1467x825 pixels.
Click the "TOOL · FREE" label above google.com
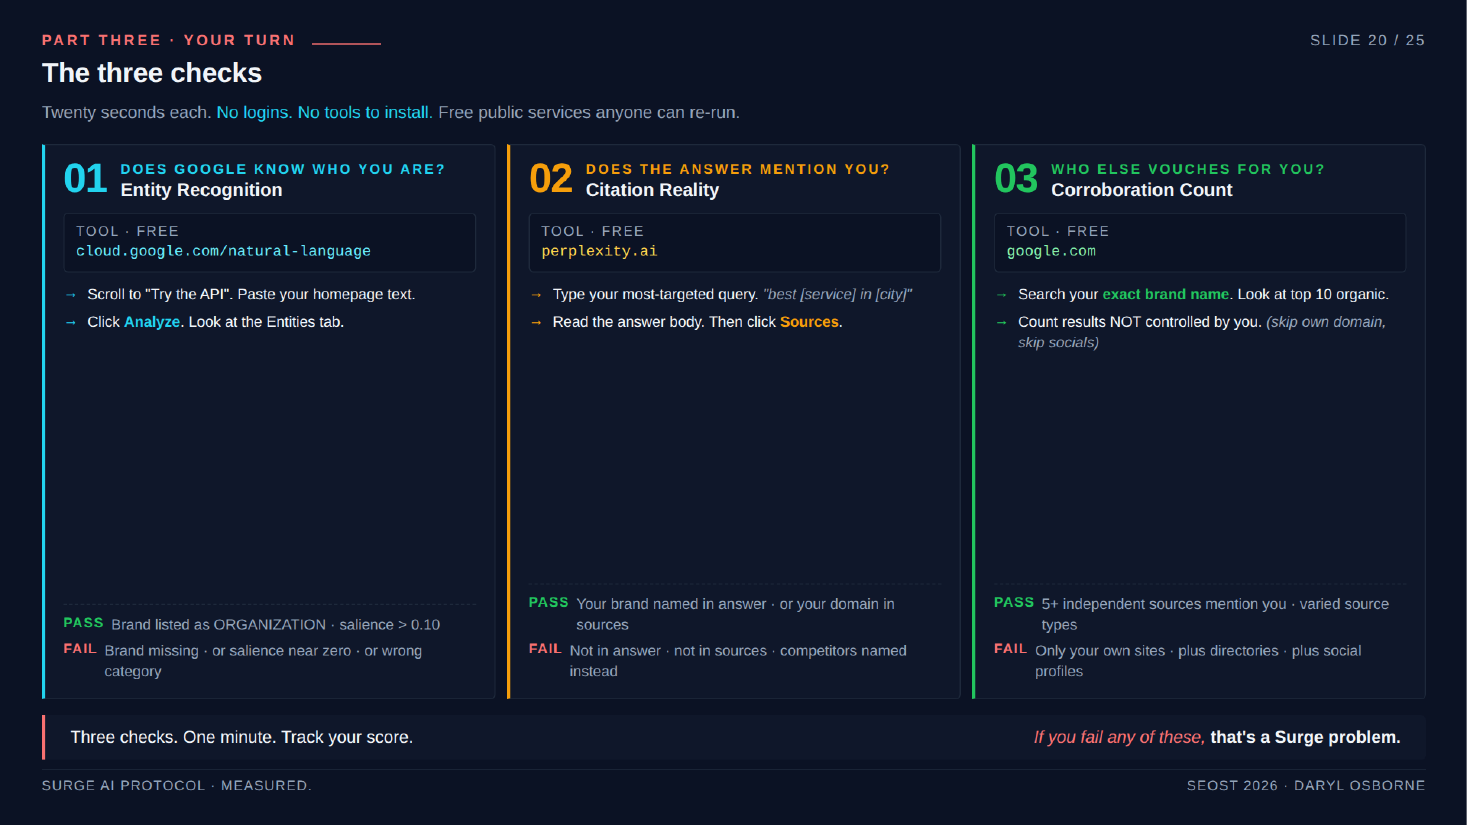(x=1058, y=231)
